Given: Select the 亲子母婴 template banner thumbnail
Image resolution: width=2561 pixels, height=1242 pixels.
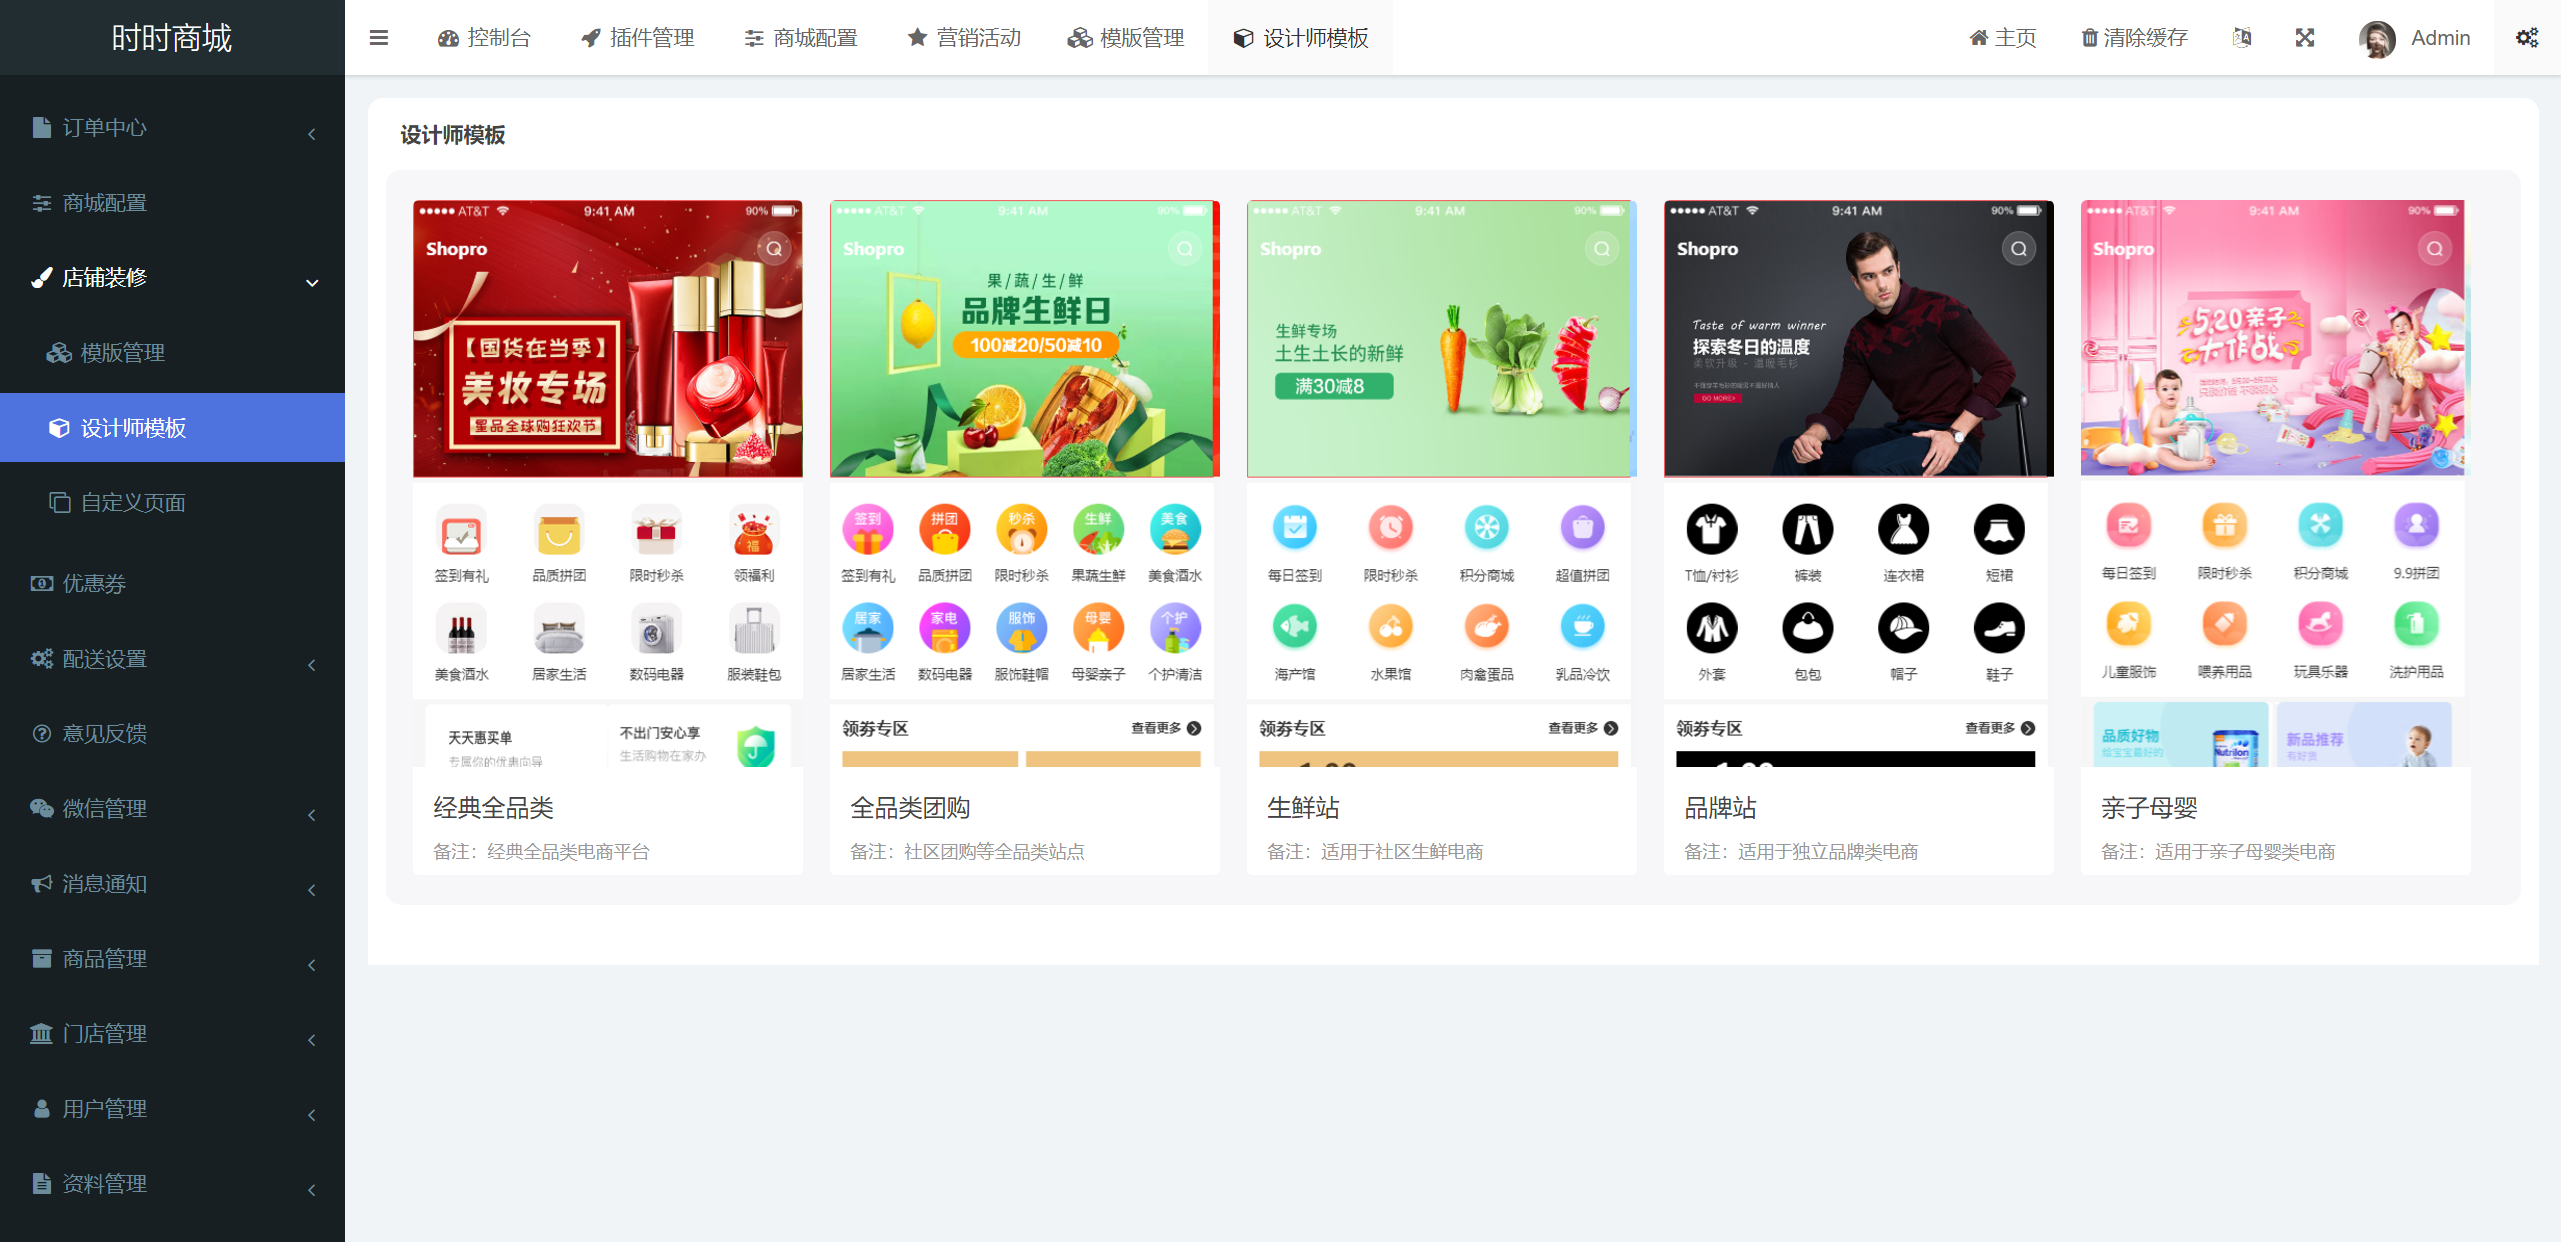Looking at the screenshot, I should click(x=2275, y=338).
